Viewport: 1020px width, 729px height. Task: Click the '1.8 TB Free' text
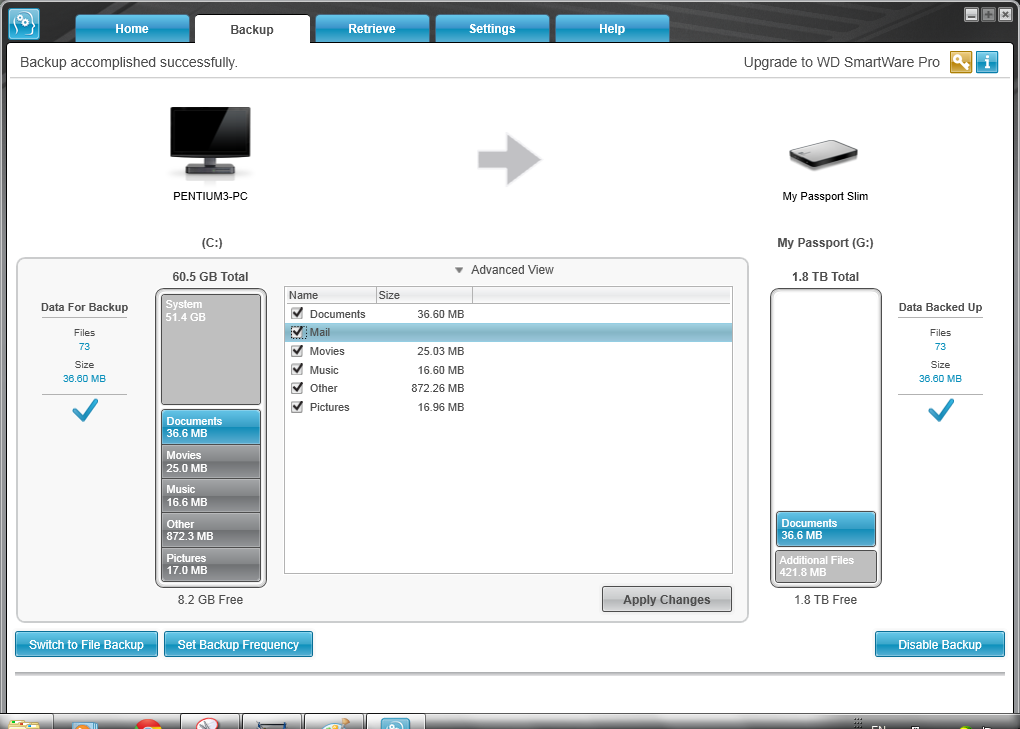tap(825, 600)
